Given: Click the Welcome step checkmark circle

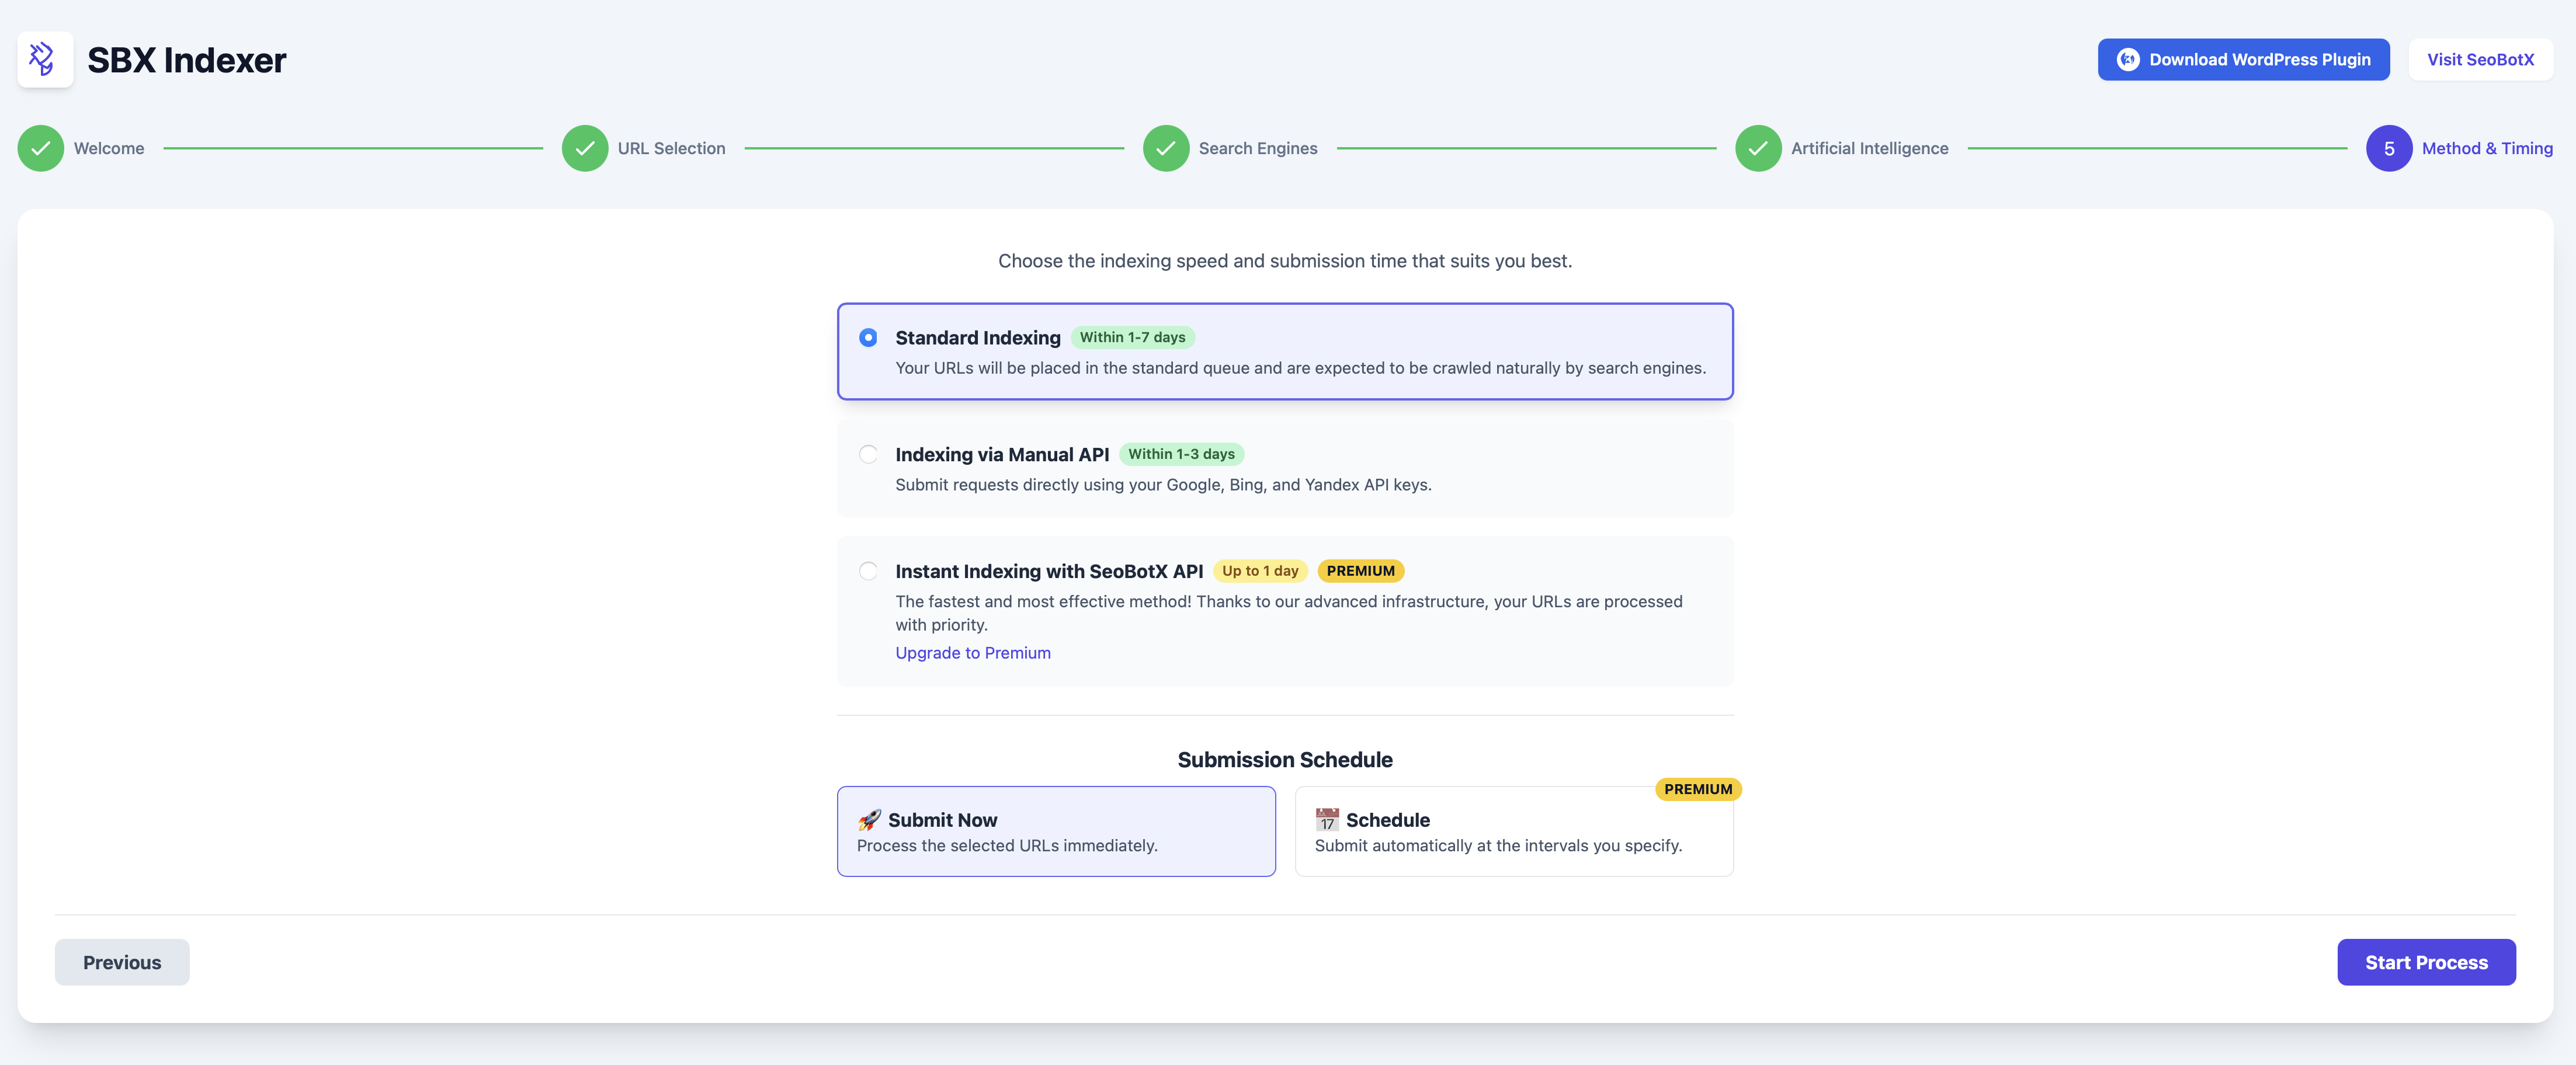Looking at the screenshot, I should point(41,148).
